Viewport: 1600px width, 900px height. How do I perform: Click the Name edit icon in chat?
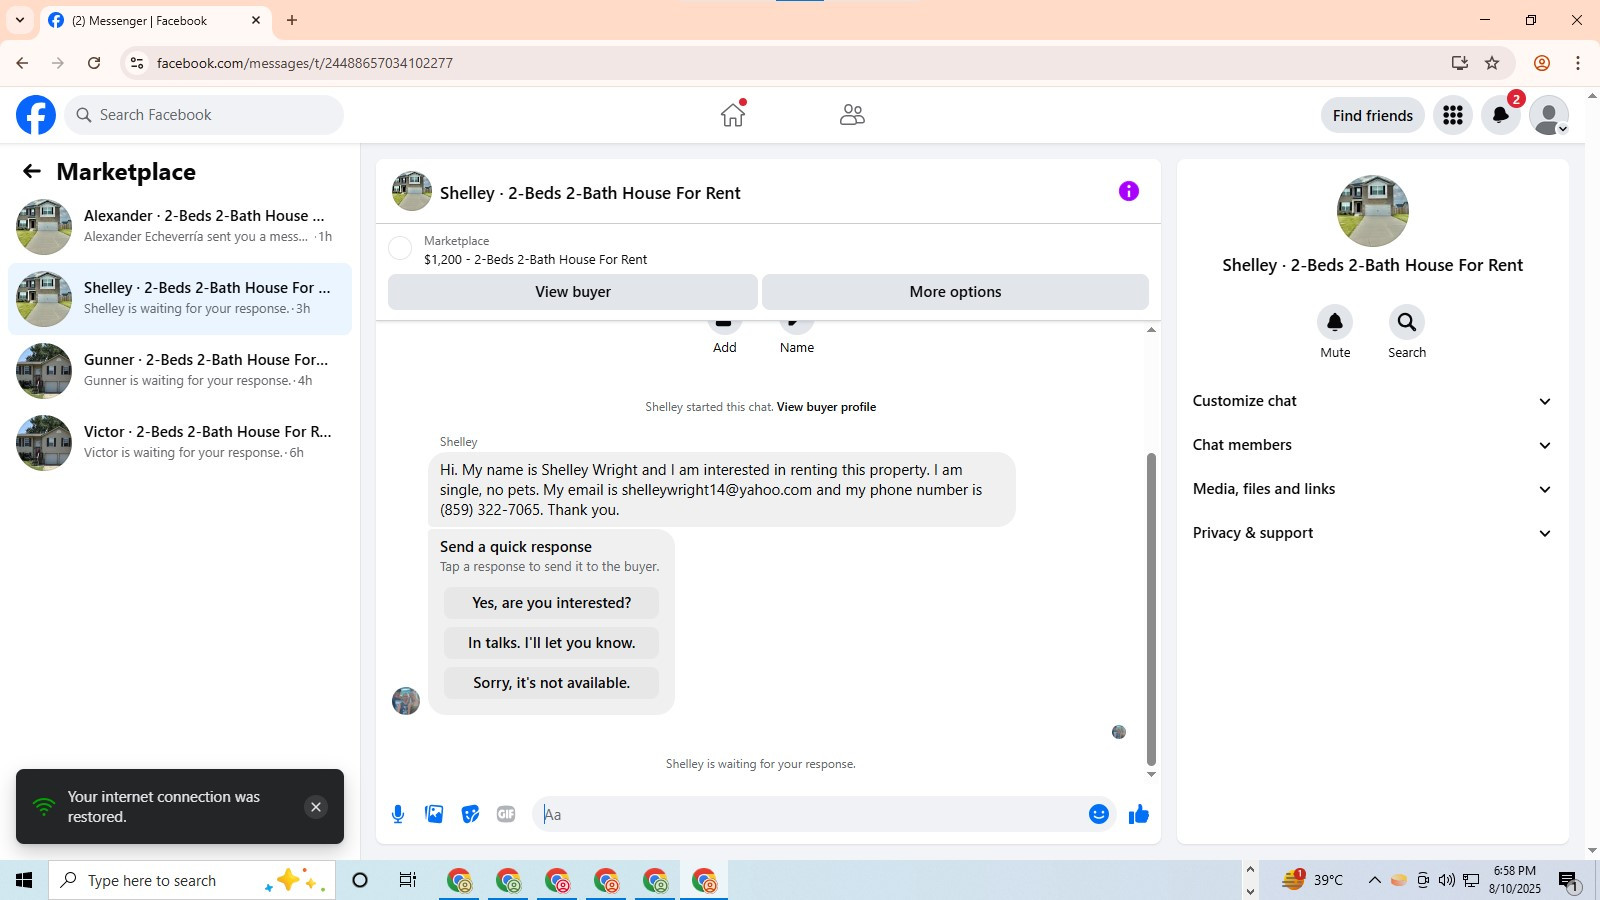click(797, 325)
